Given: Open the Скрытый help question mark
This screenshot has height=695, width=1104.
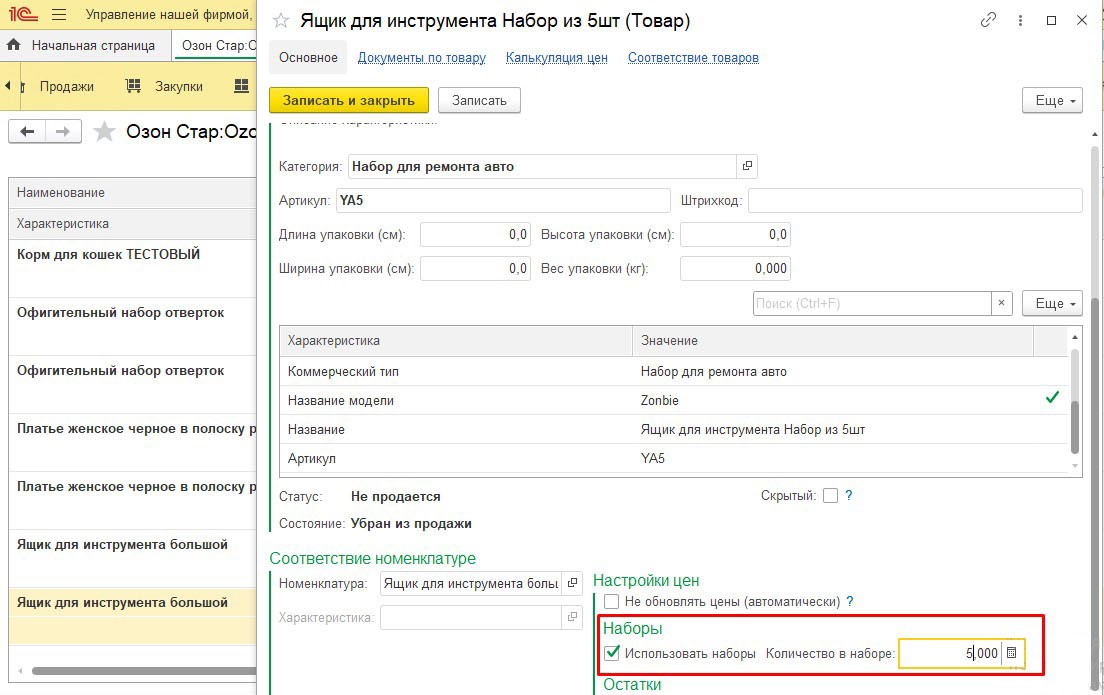Looking at the screenshot, I should 849,495.
